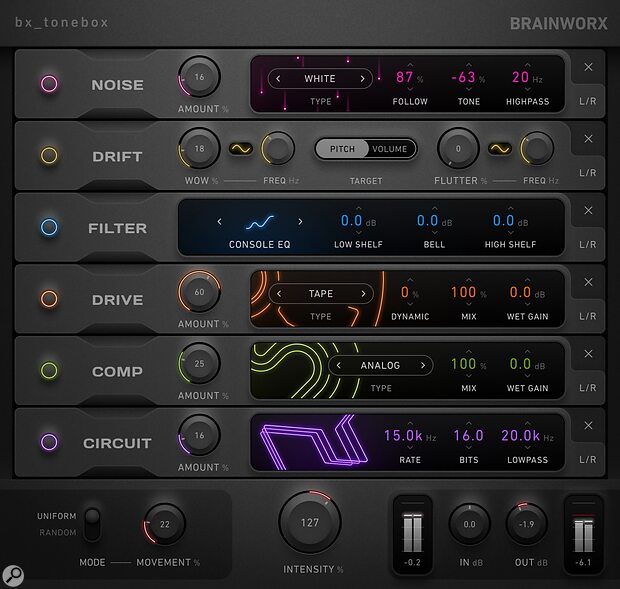Image resolution: width=620 pixels, height=589 pixels.
Task: Select next comp type after ANALOG
Action: pos(423,366)
